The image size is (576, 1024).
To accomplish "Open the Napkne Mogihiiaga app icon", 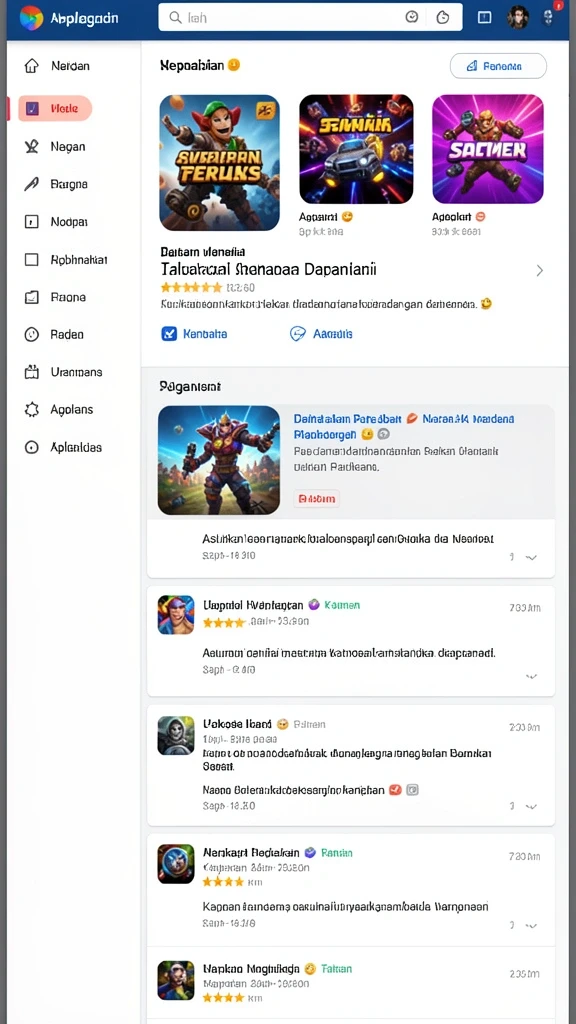I will [176, 980].
